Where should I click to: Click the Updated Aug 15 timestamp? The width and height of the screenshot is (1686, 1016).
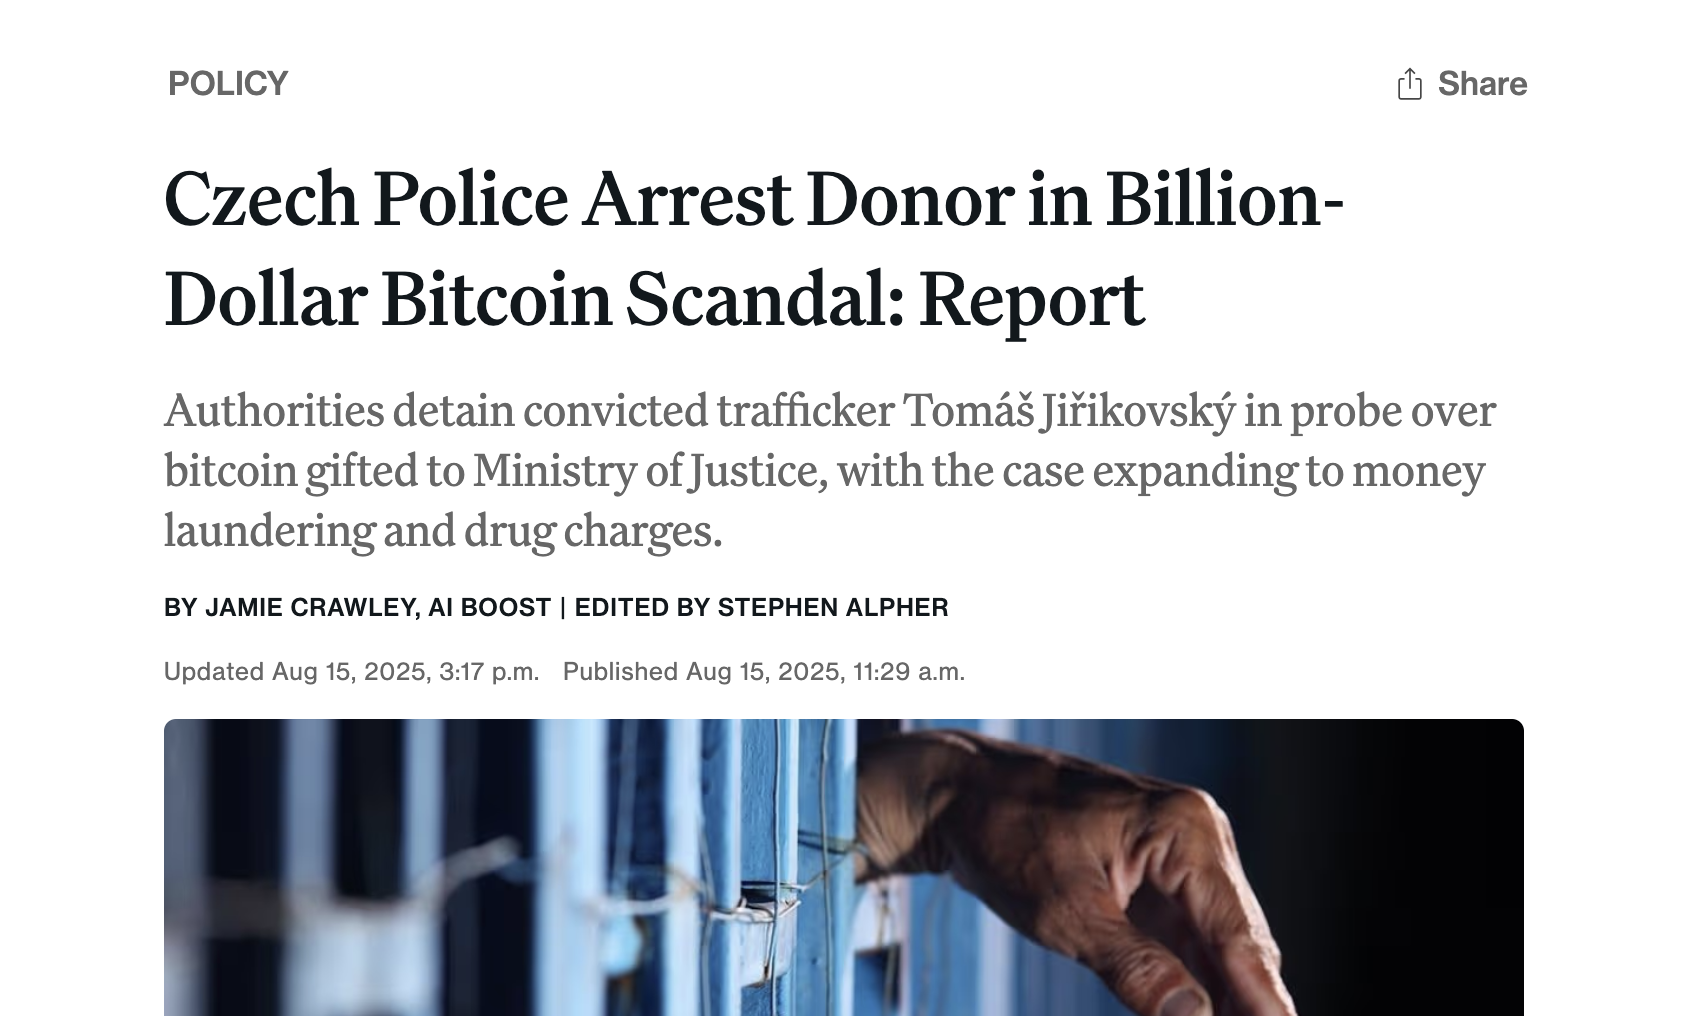tap(351, 671)
